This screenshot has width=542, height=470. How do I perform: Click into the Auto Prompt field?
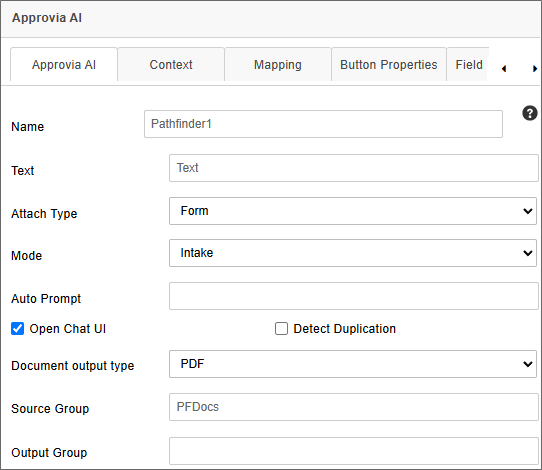(x=354, y=296)
